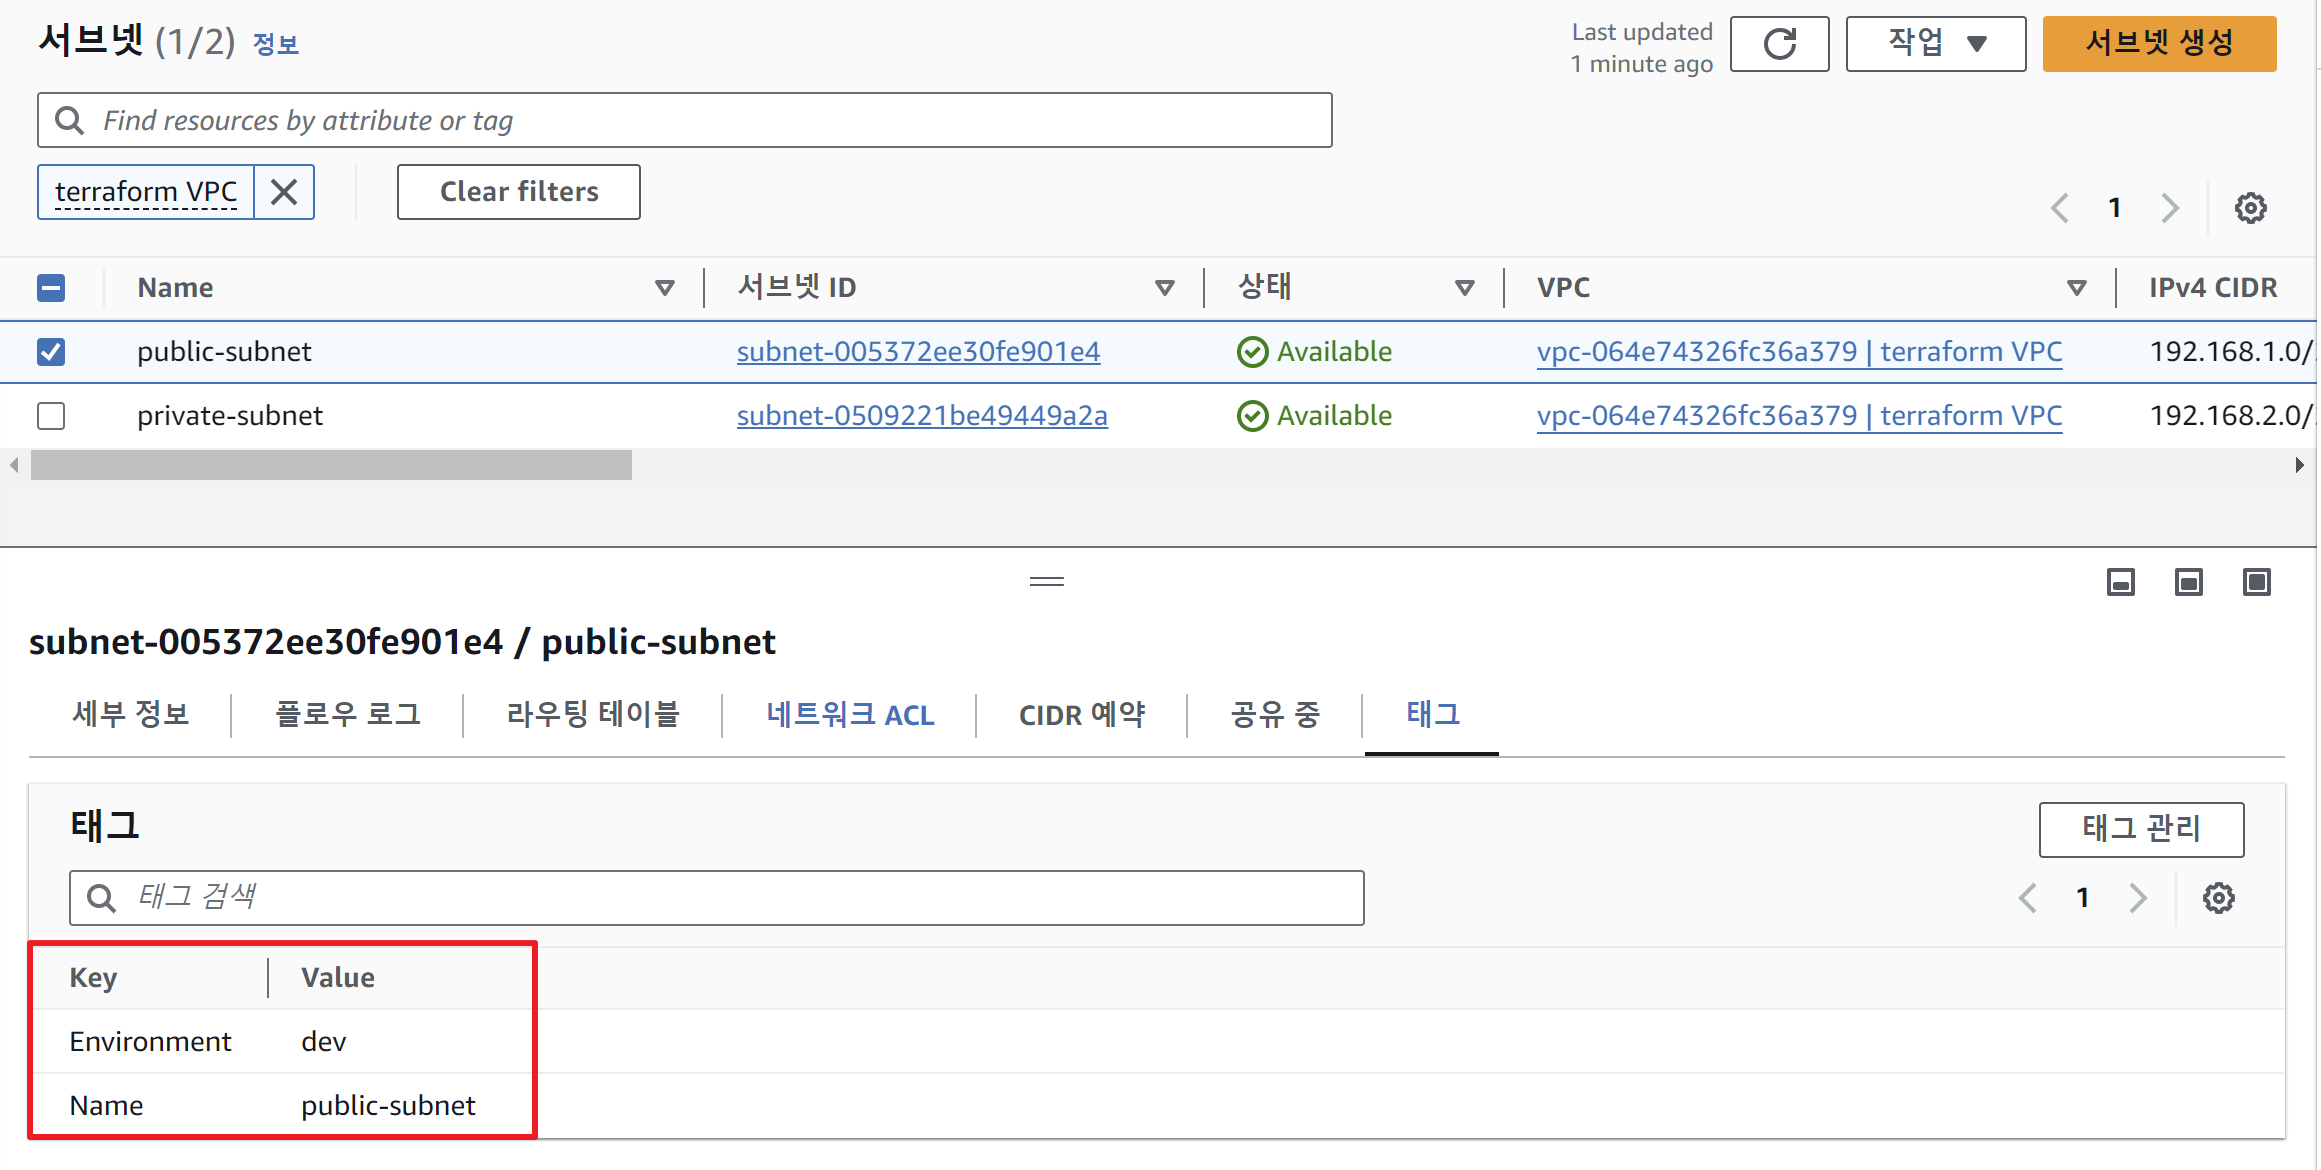Click the 서브넷 생성 button
2321x1170 pixels.
2158,44
